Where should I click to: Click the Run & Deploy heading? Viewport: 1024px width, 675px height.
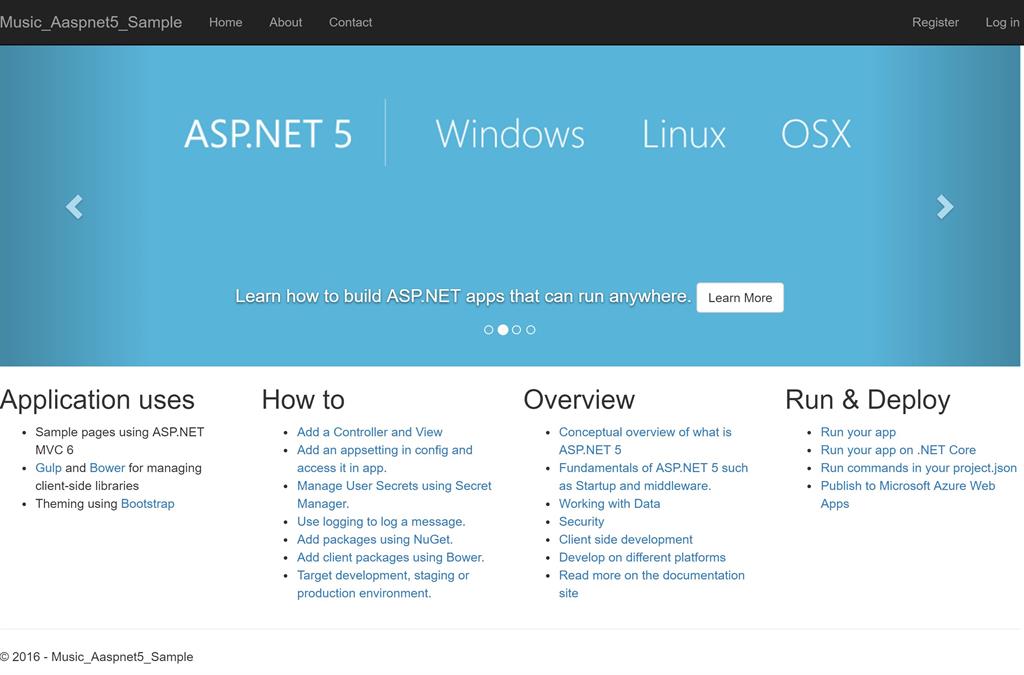pos(867,400)
